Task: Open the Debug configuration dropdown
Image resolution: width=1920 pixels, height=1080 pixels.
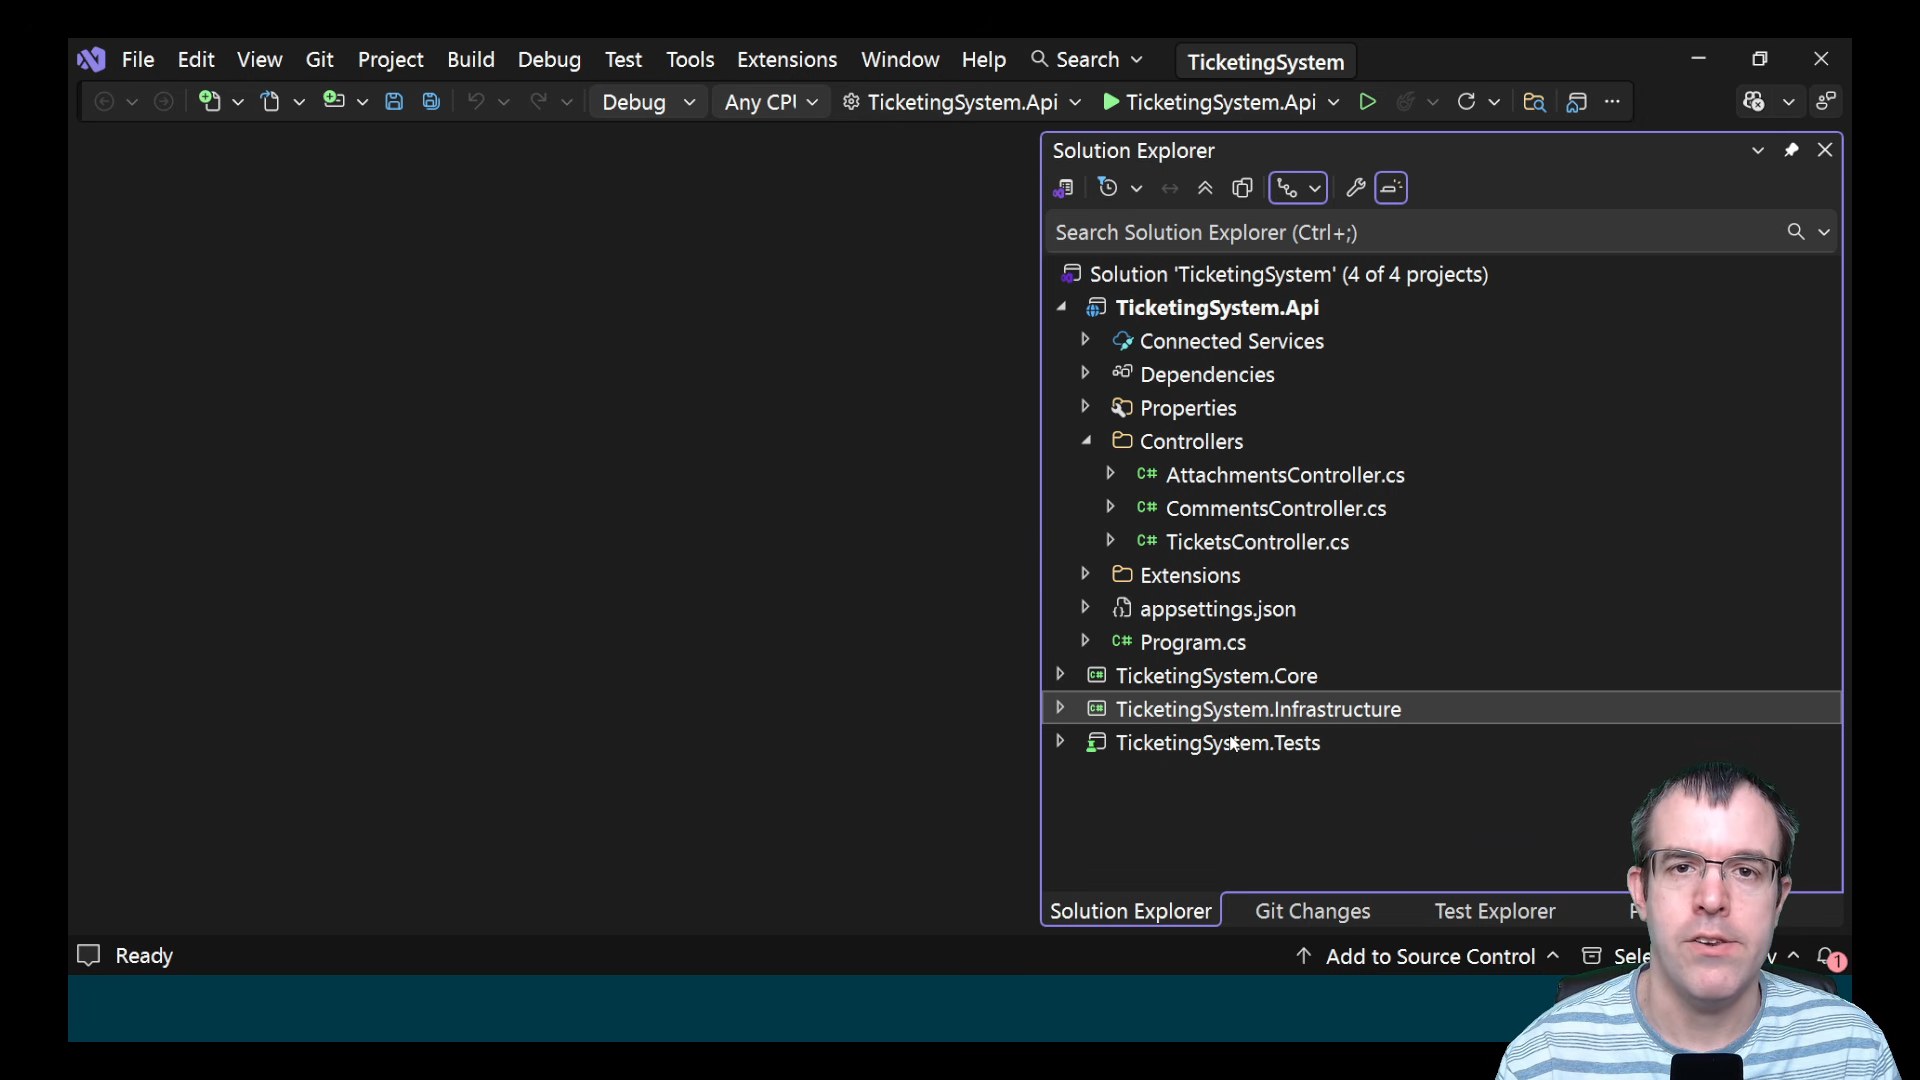Action: [649, 102]
